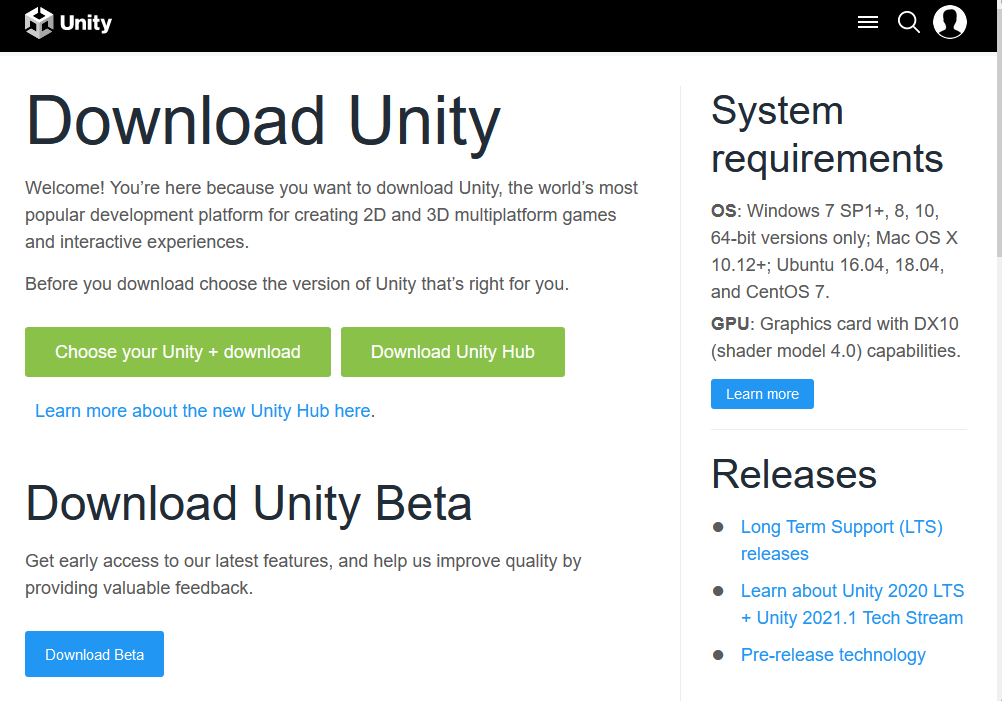Click Learn more under System requirements

pos(762,394)
